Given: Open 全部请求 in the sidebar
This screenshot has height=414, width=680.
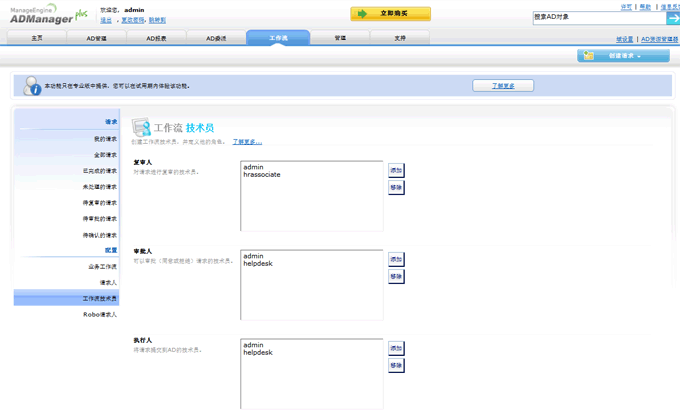Looking at the screenshot, I should [x=105, y=155].
